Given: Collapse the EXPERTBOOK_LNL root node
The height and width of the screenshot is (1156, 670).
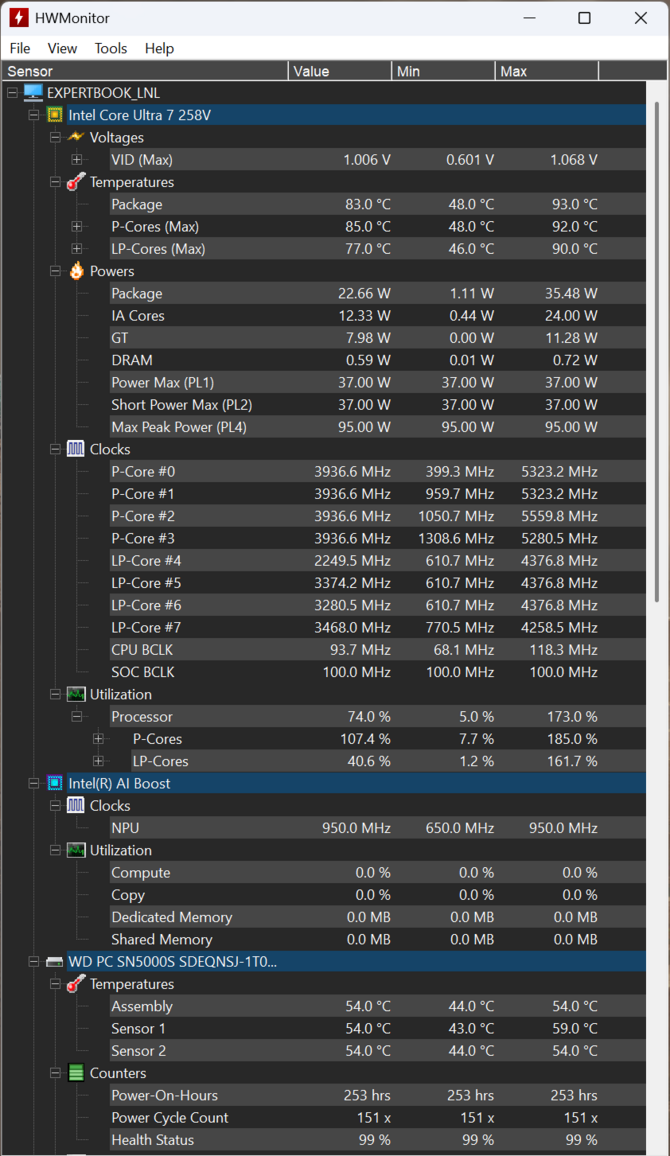Looking at the screenshot, I should click(x=12, y=93).
